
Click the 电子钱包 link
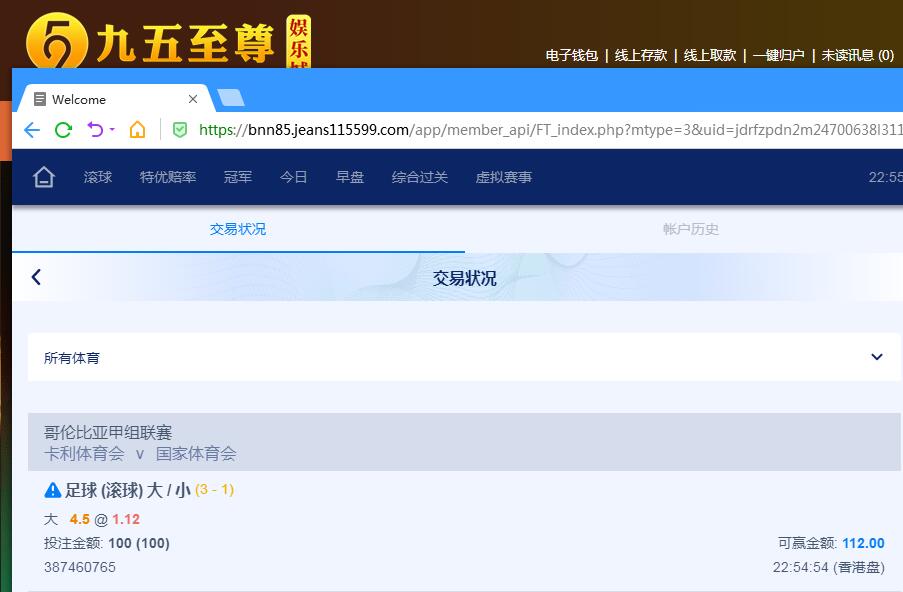(572, 55)
